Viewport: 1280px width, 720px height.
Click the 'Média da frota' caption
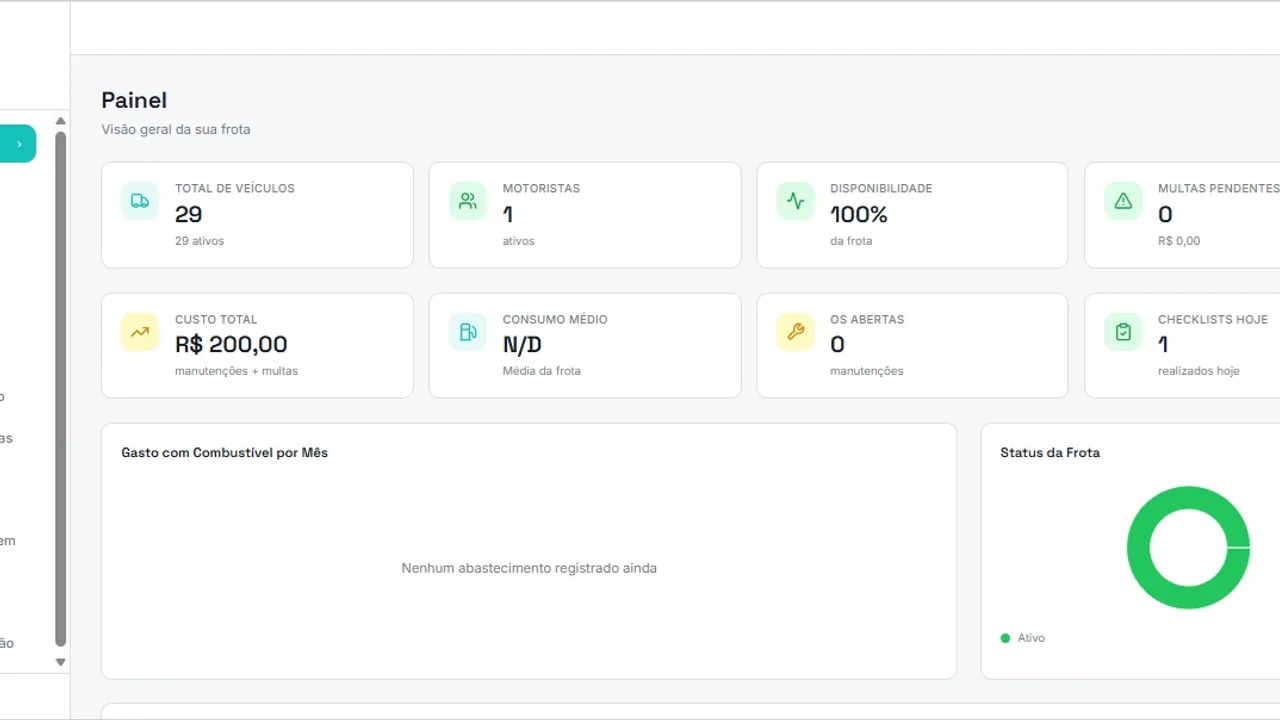(542, 371)
